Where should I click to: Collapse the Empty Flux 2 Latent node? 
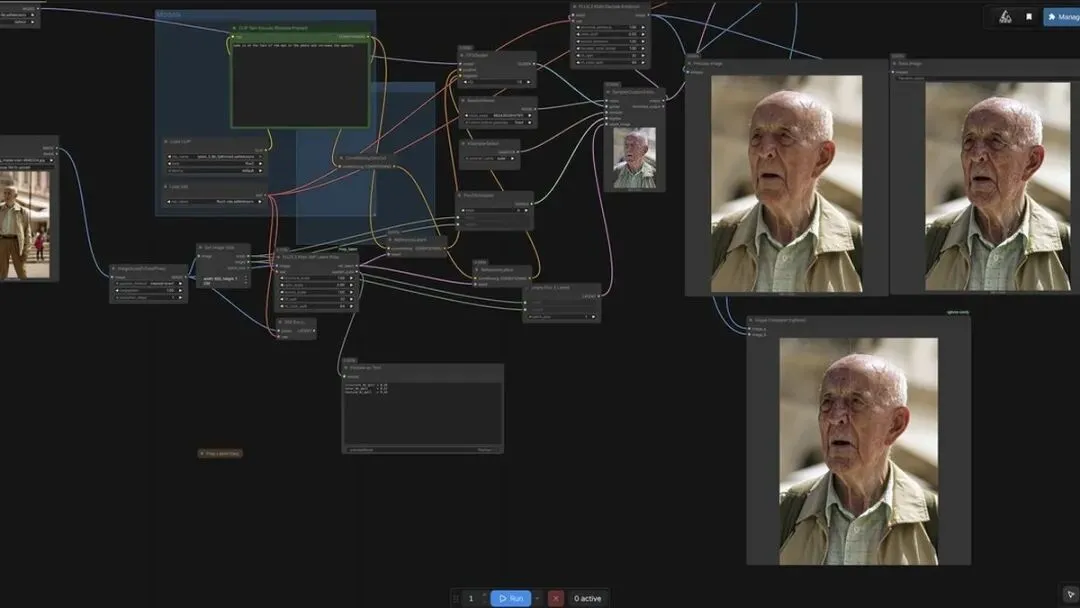point(527,287)
